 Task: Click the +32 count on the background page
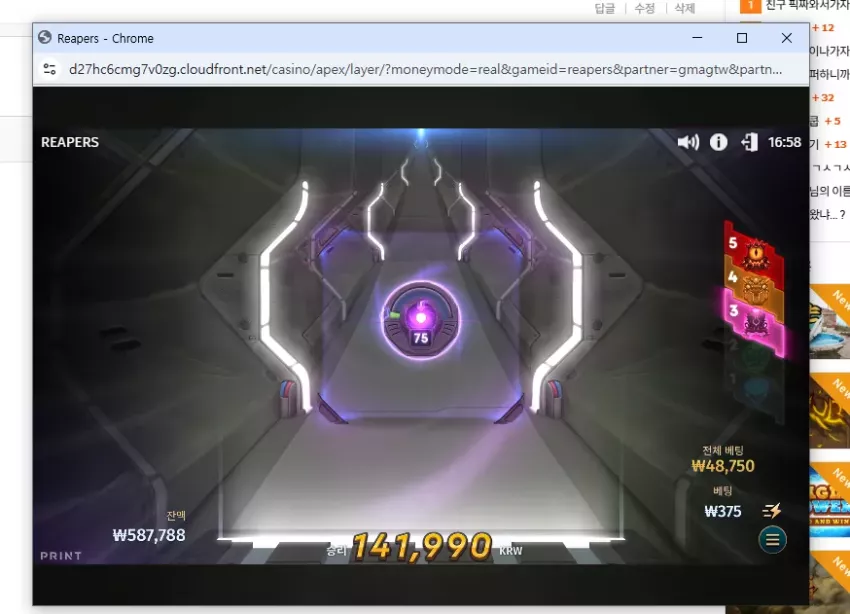click(823, 98)
